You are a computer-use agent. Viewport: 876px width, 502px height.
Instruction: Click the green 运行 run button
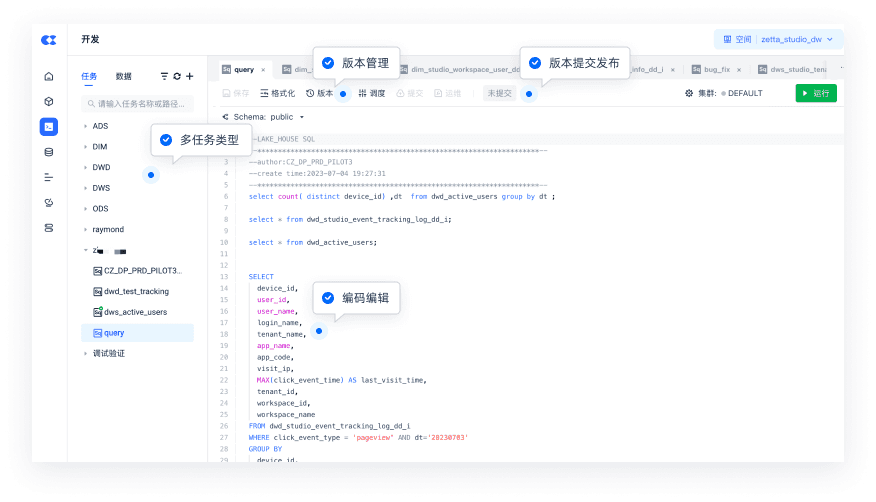tap(816, 93)
